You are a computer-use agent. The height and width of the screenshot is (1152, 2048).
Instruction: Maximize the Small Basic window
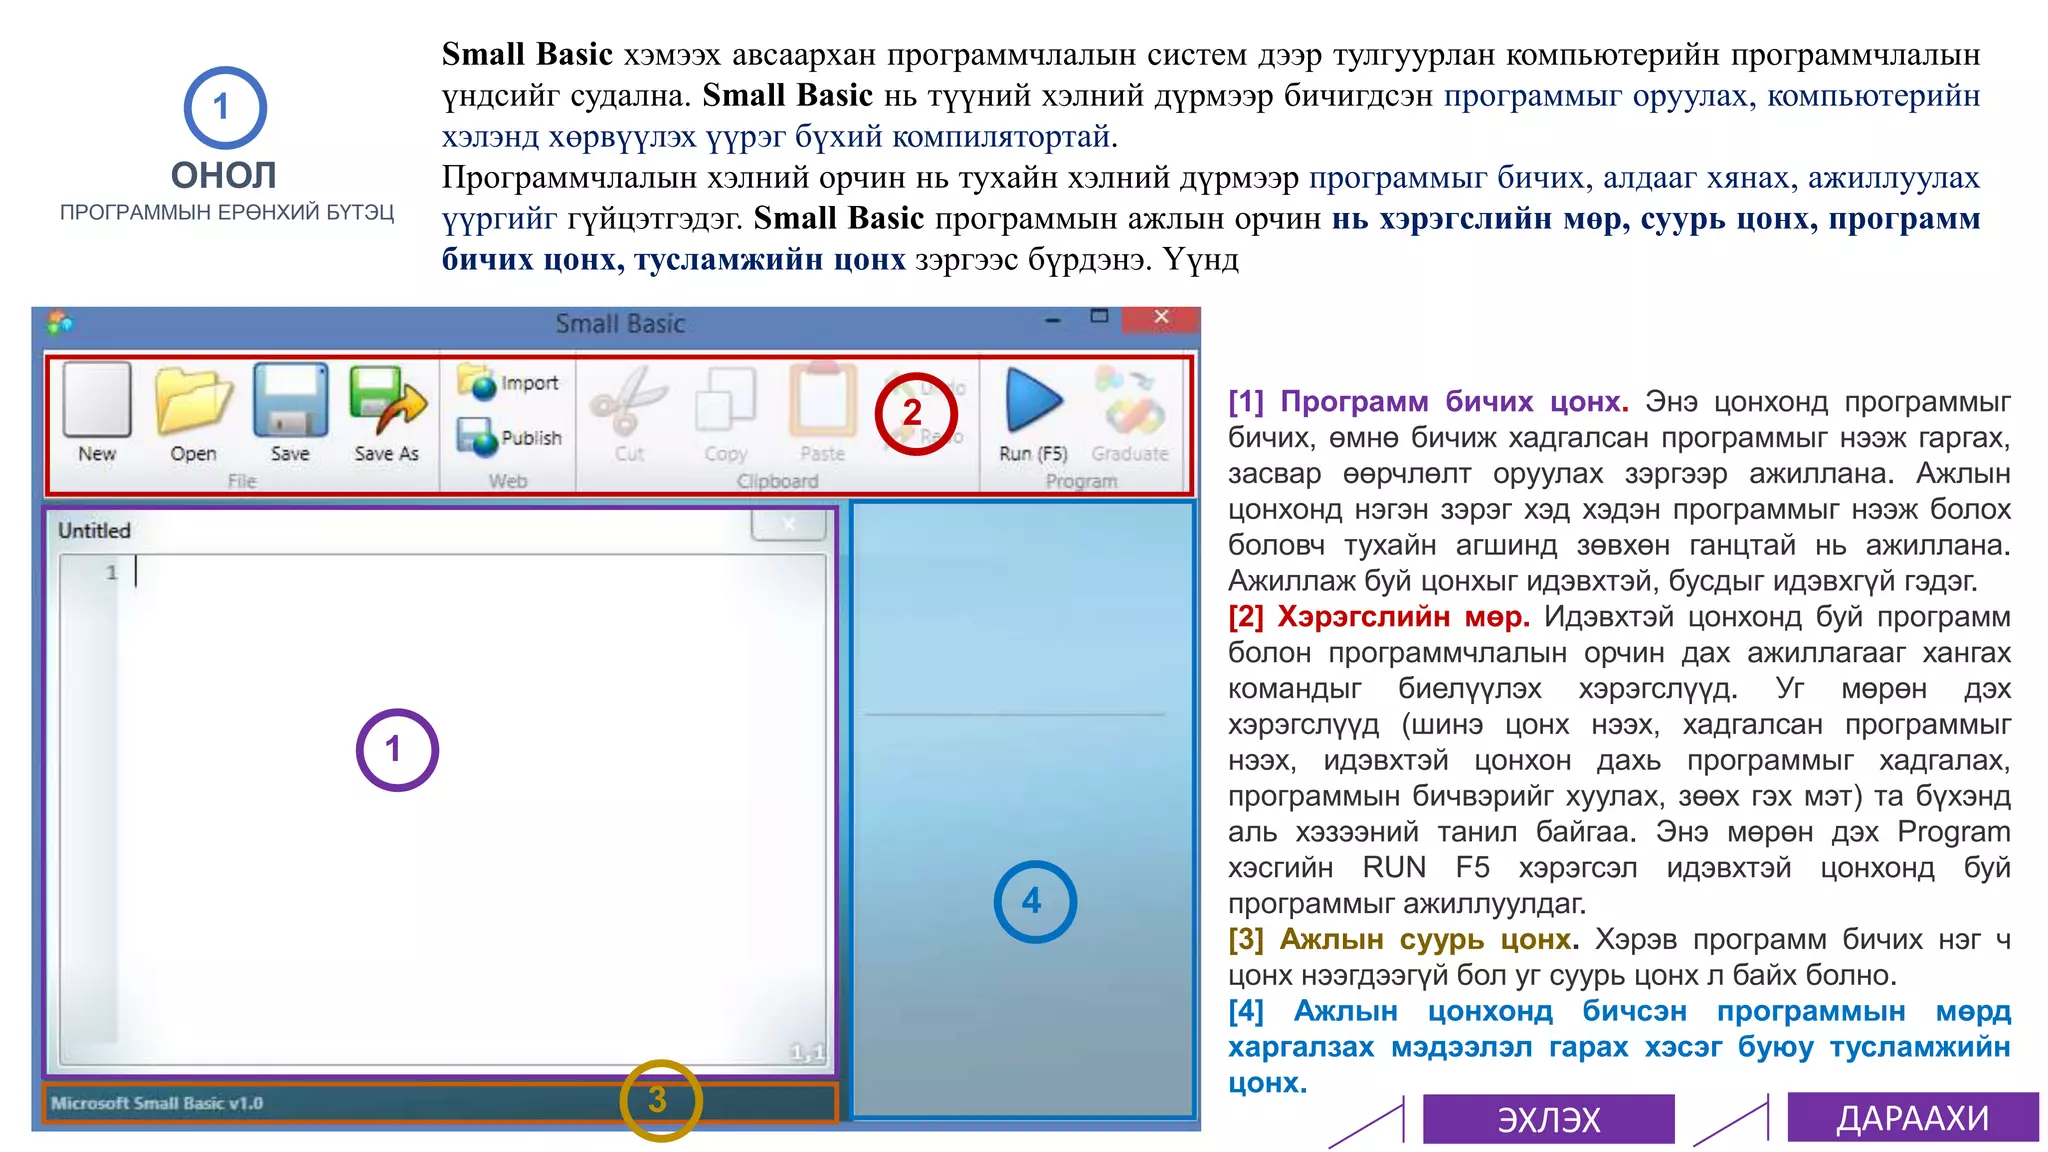1099,317
